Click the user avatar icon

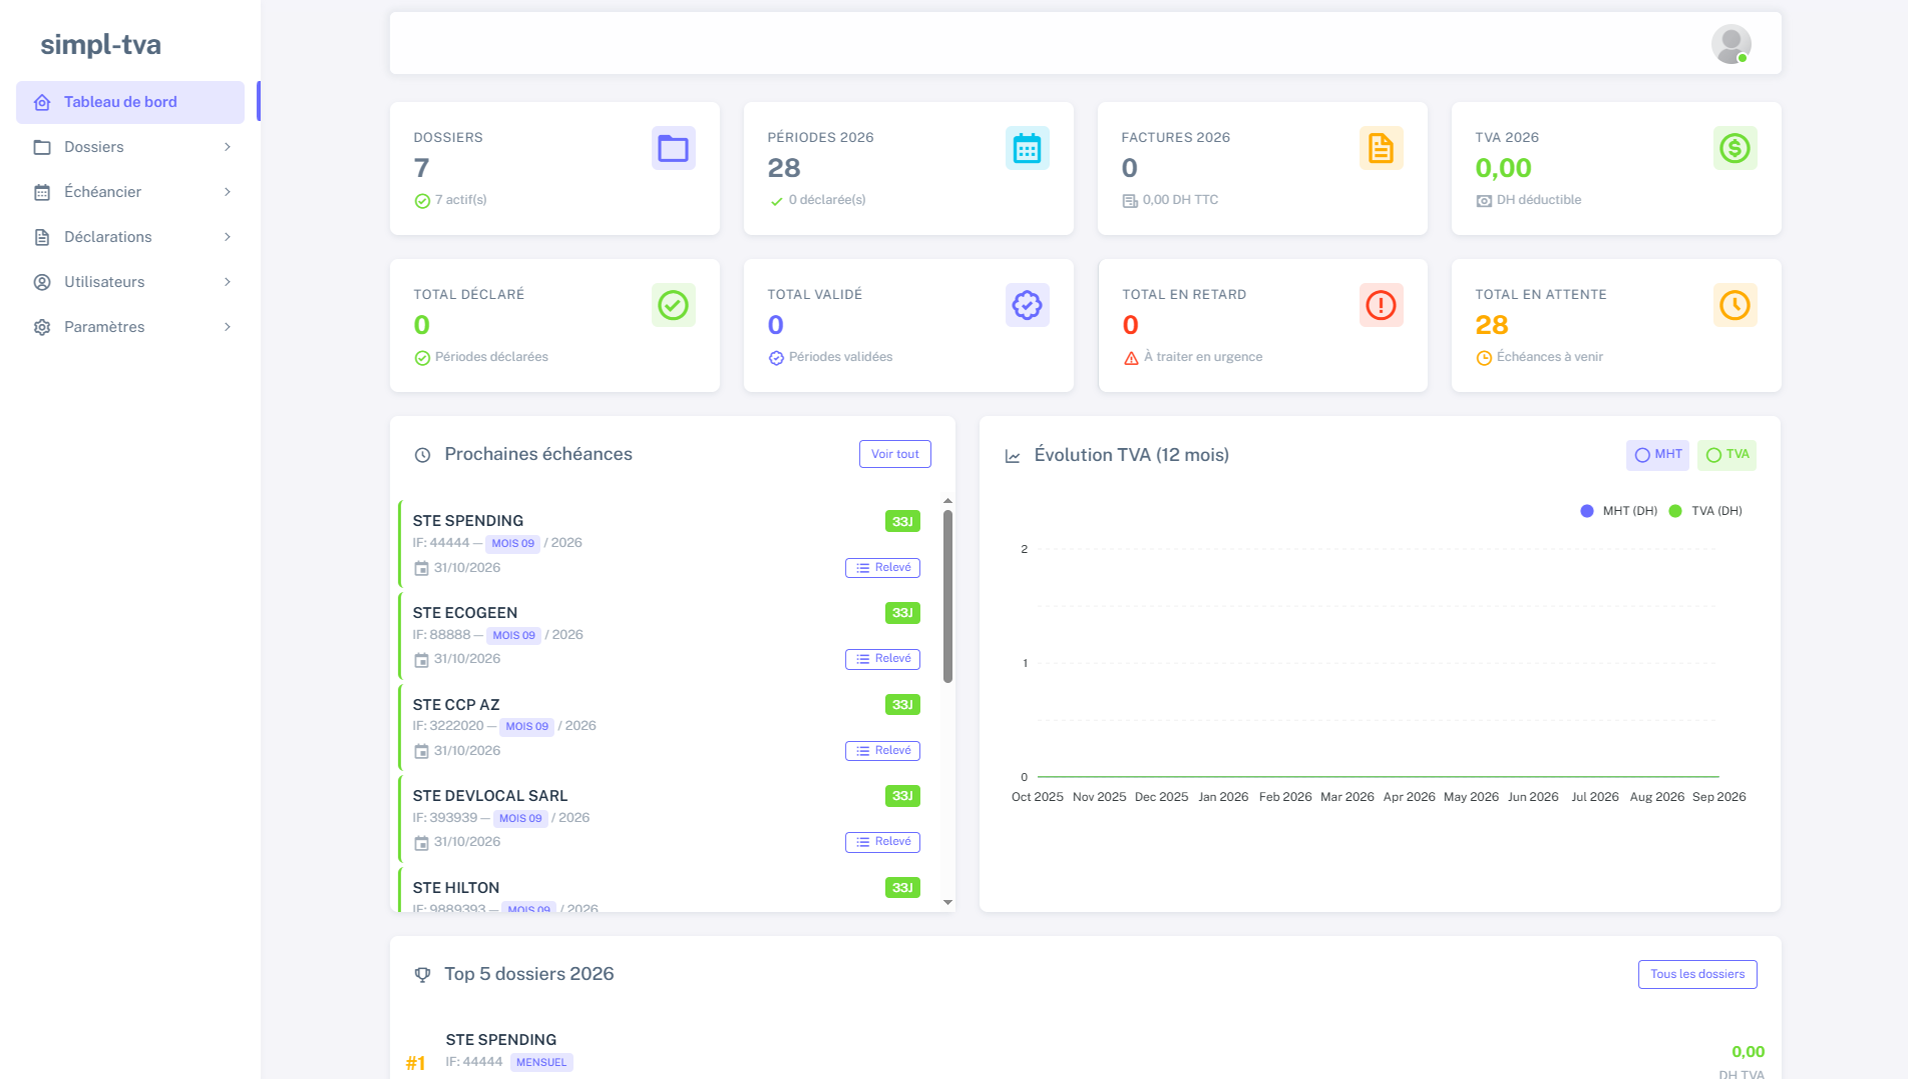(1731, 44)
